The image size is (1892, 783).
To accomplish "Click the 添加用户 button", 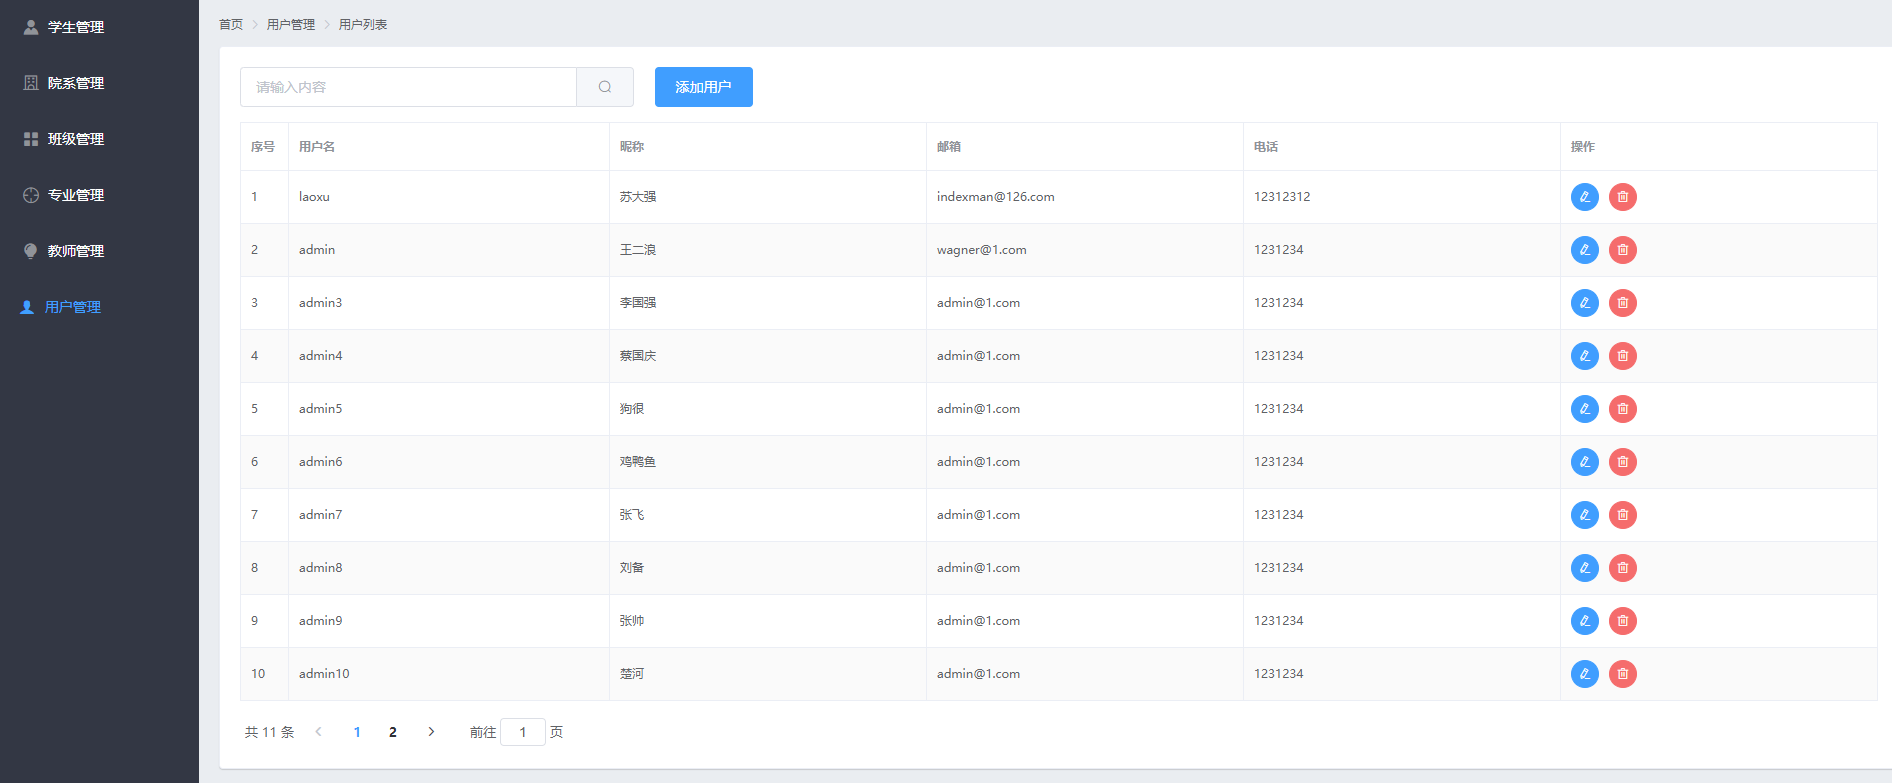I will tap(703, 87).
